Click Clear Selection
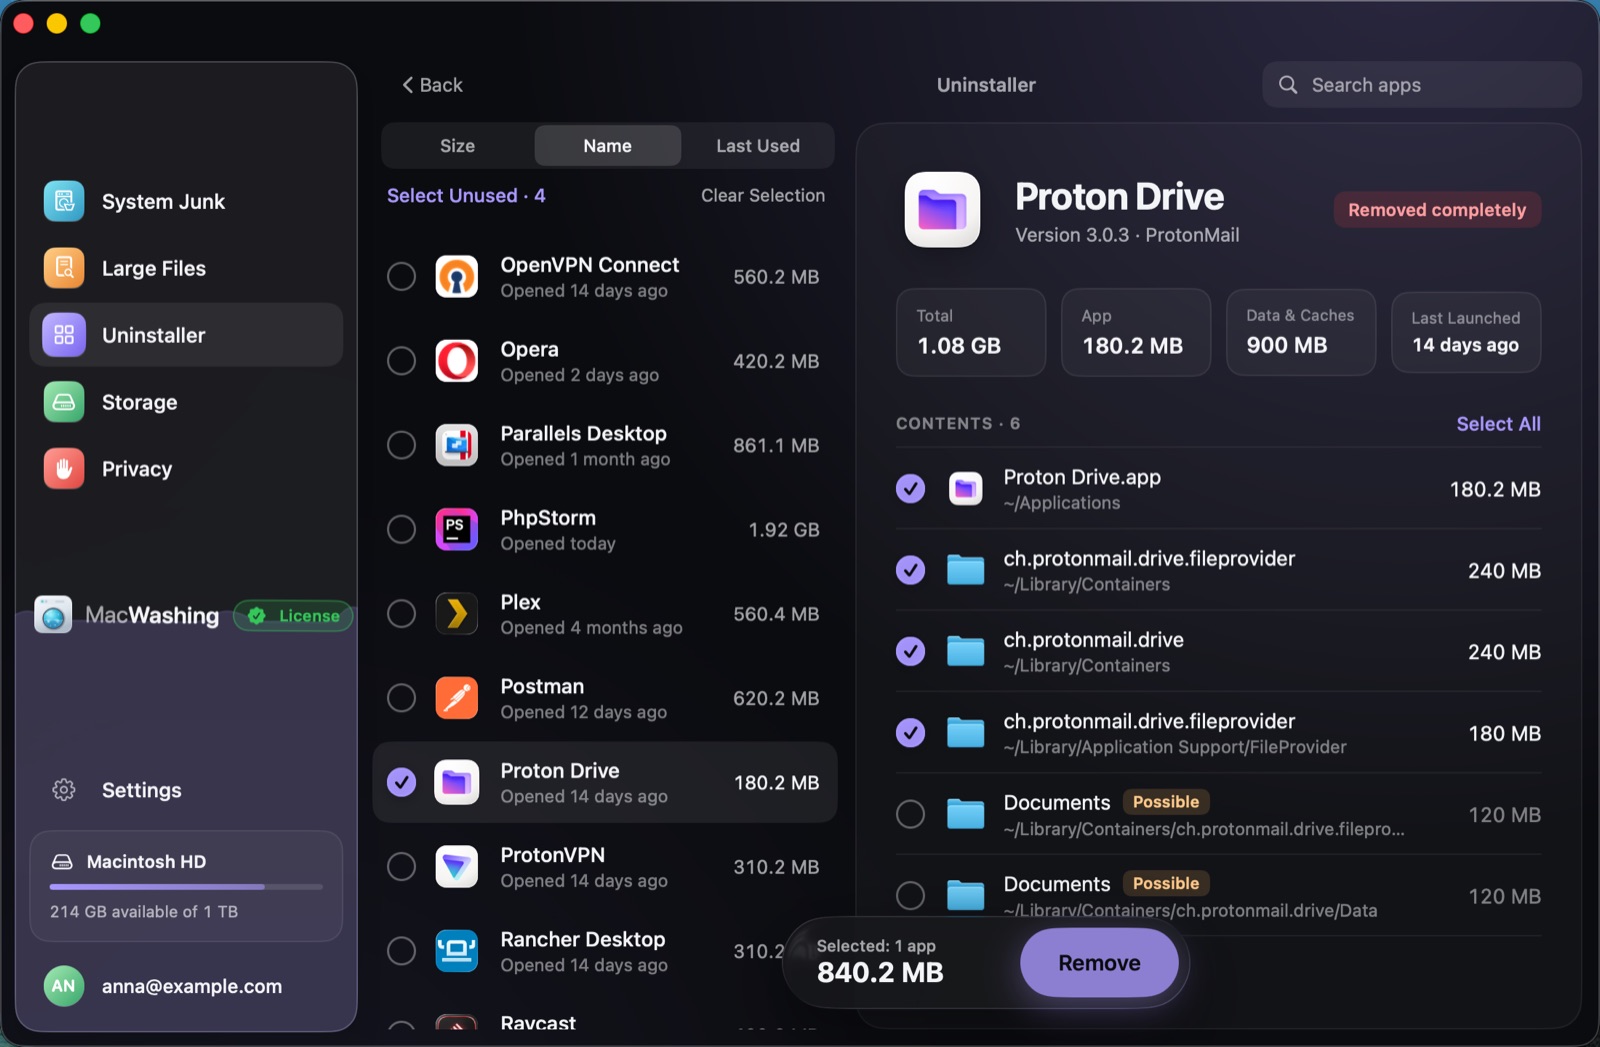 click(x=763, y=196)
